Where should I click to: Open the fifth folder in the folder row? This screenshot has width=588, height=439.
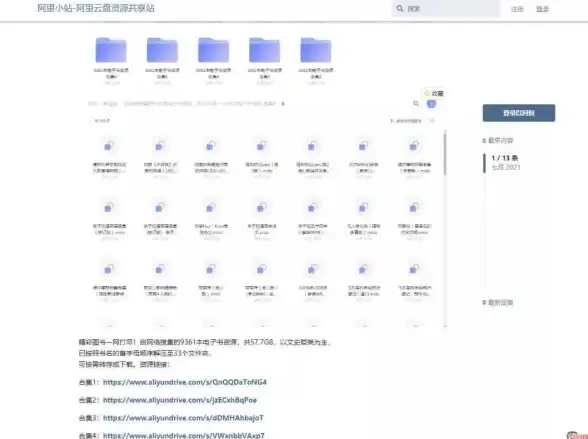point(316,50)
